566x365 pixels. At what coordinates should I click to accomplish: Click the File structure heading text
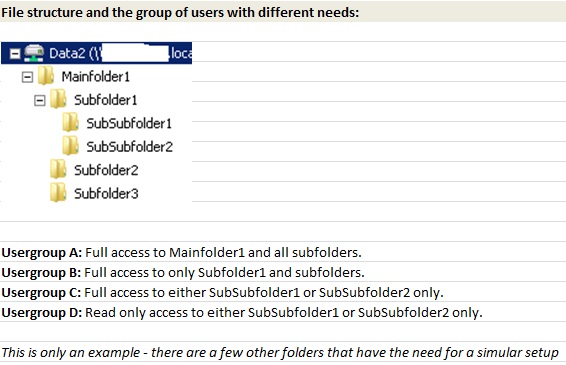(180, 12)
